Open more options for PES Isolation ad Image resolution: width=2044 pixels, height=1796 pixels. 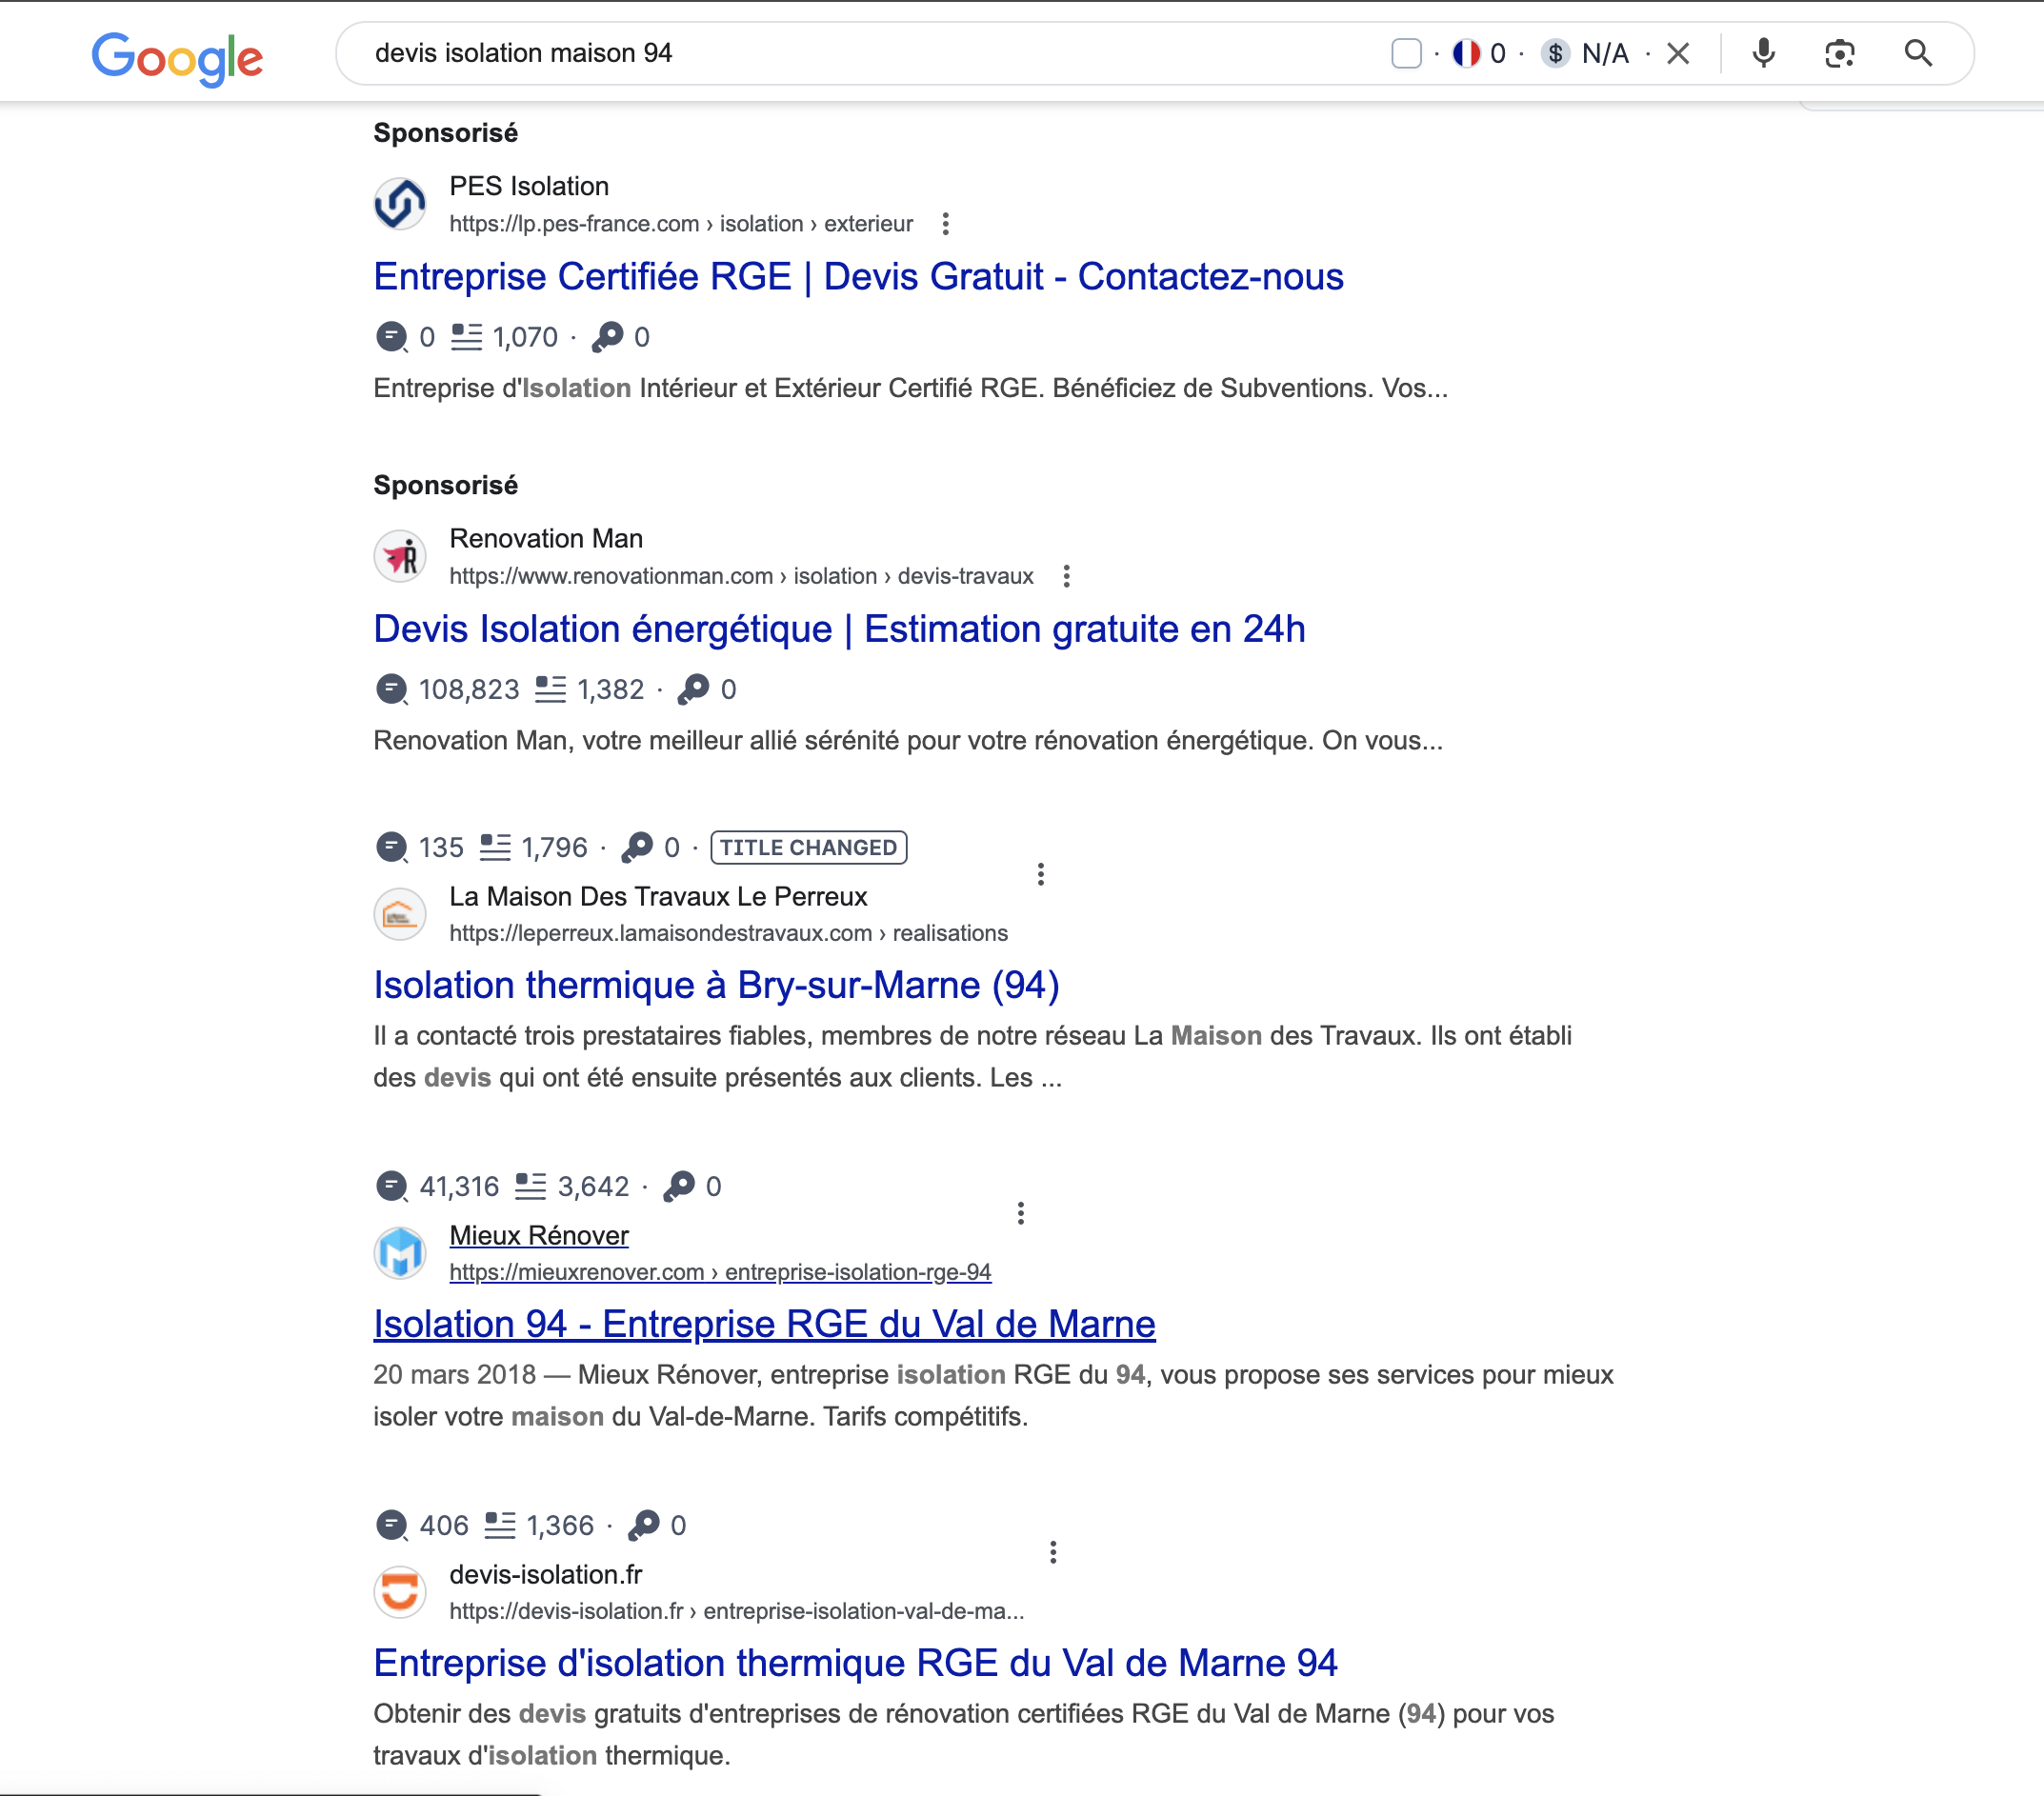[x=945, y=224]
